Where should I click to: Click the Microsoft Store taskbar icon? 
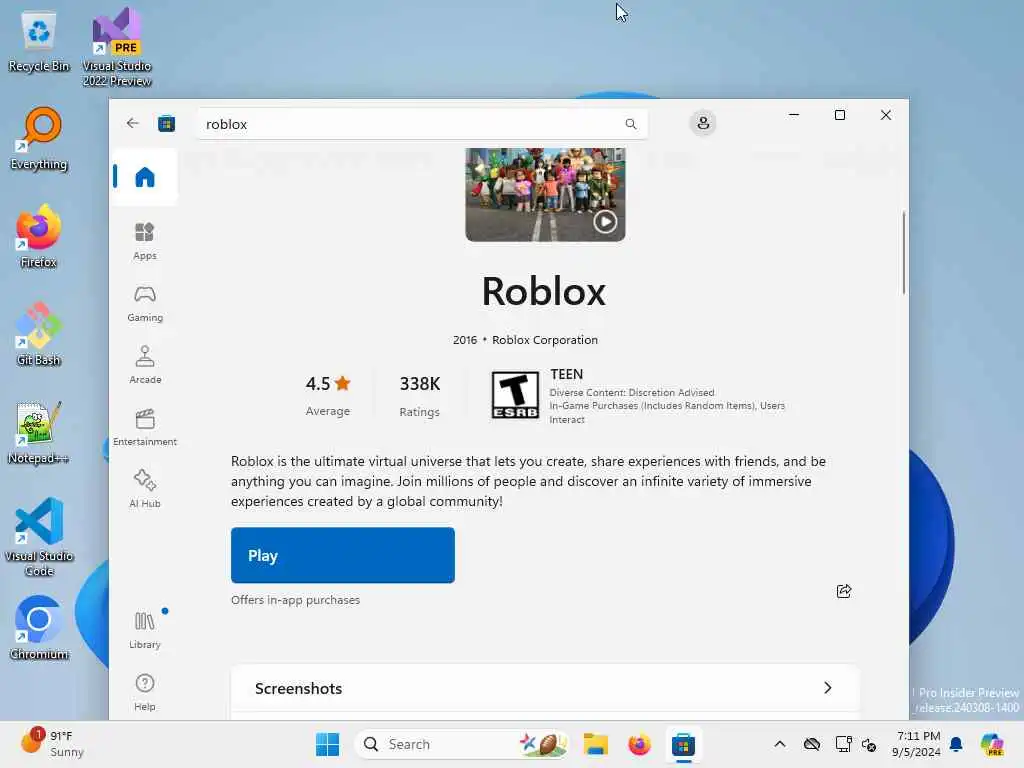coord(683,744)
